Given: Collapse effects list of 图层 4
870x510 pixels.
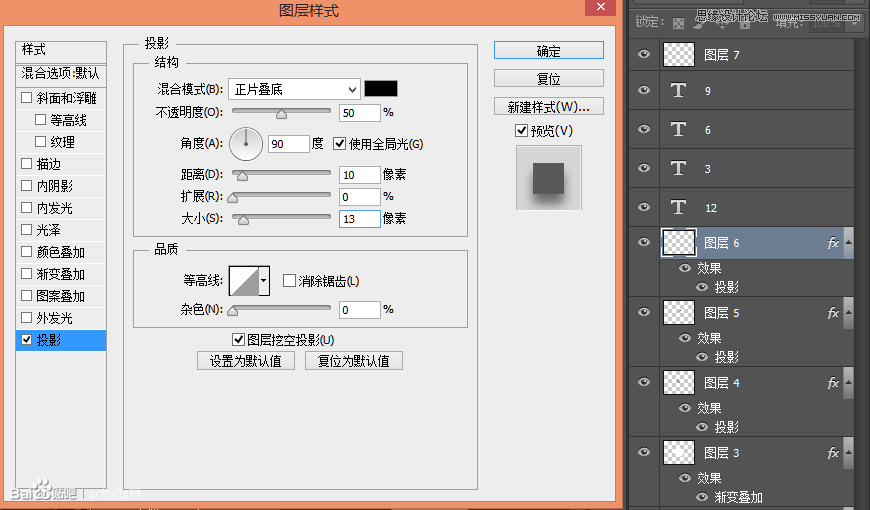Looking at the screenshot, I should coord(848,382).
